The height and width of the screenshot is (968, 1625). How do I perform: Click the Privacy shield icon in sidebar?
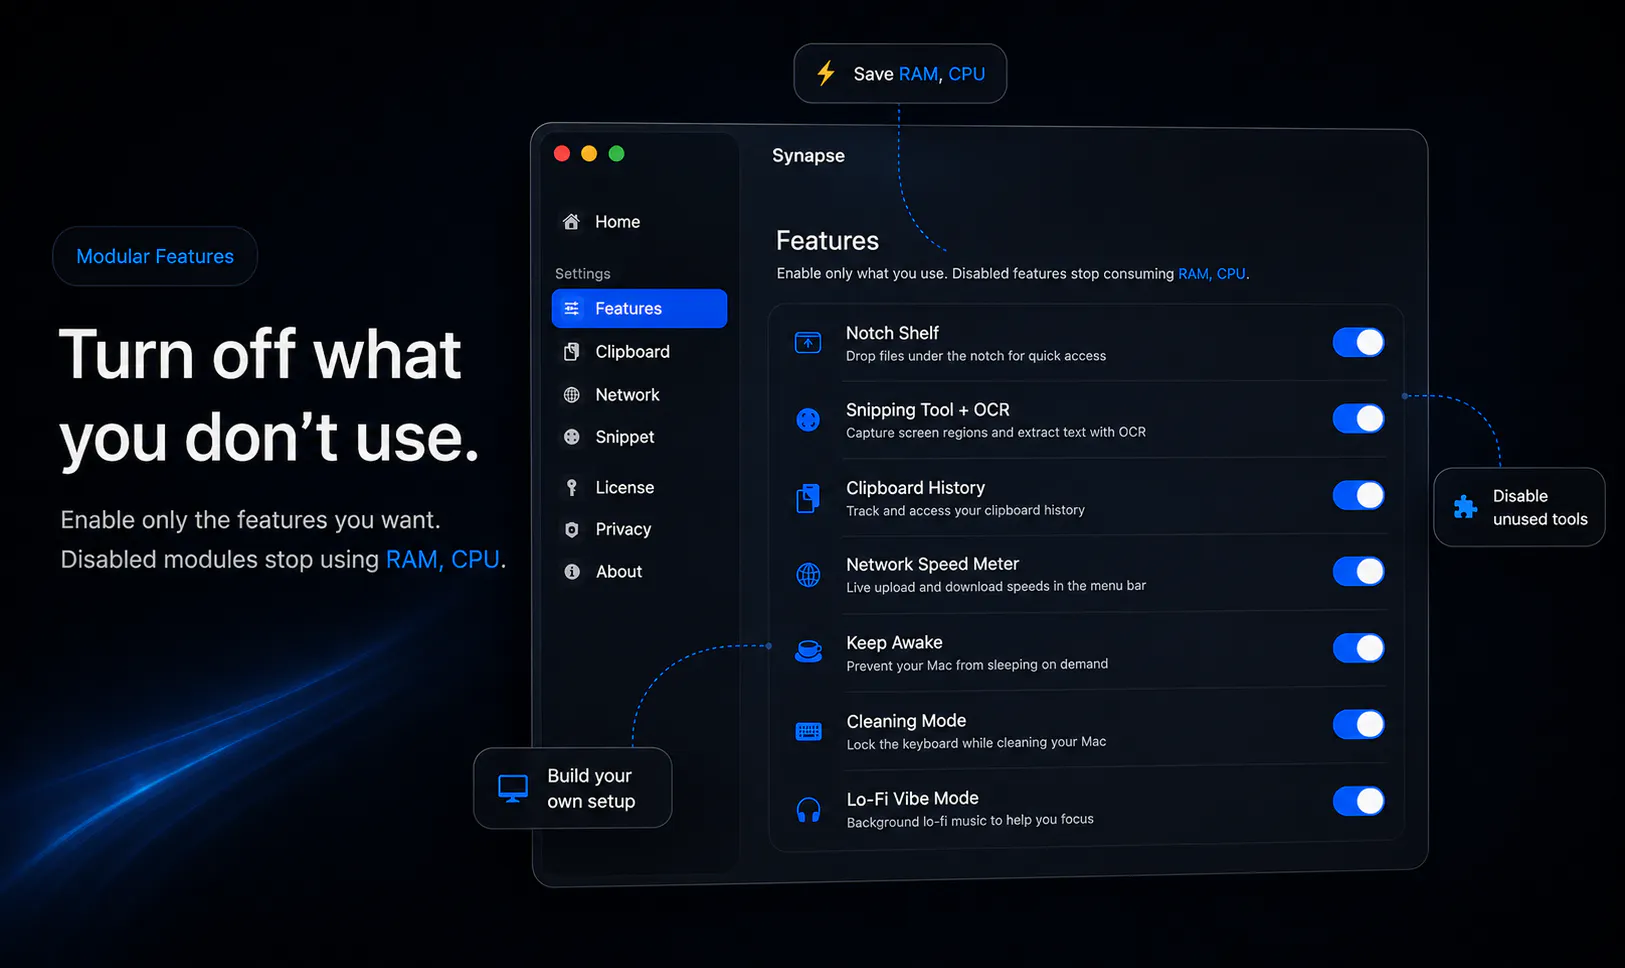571,529
